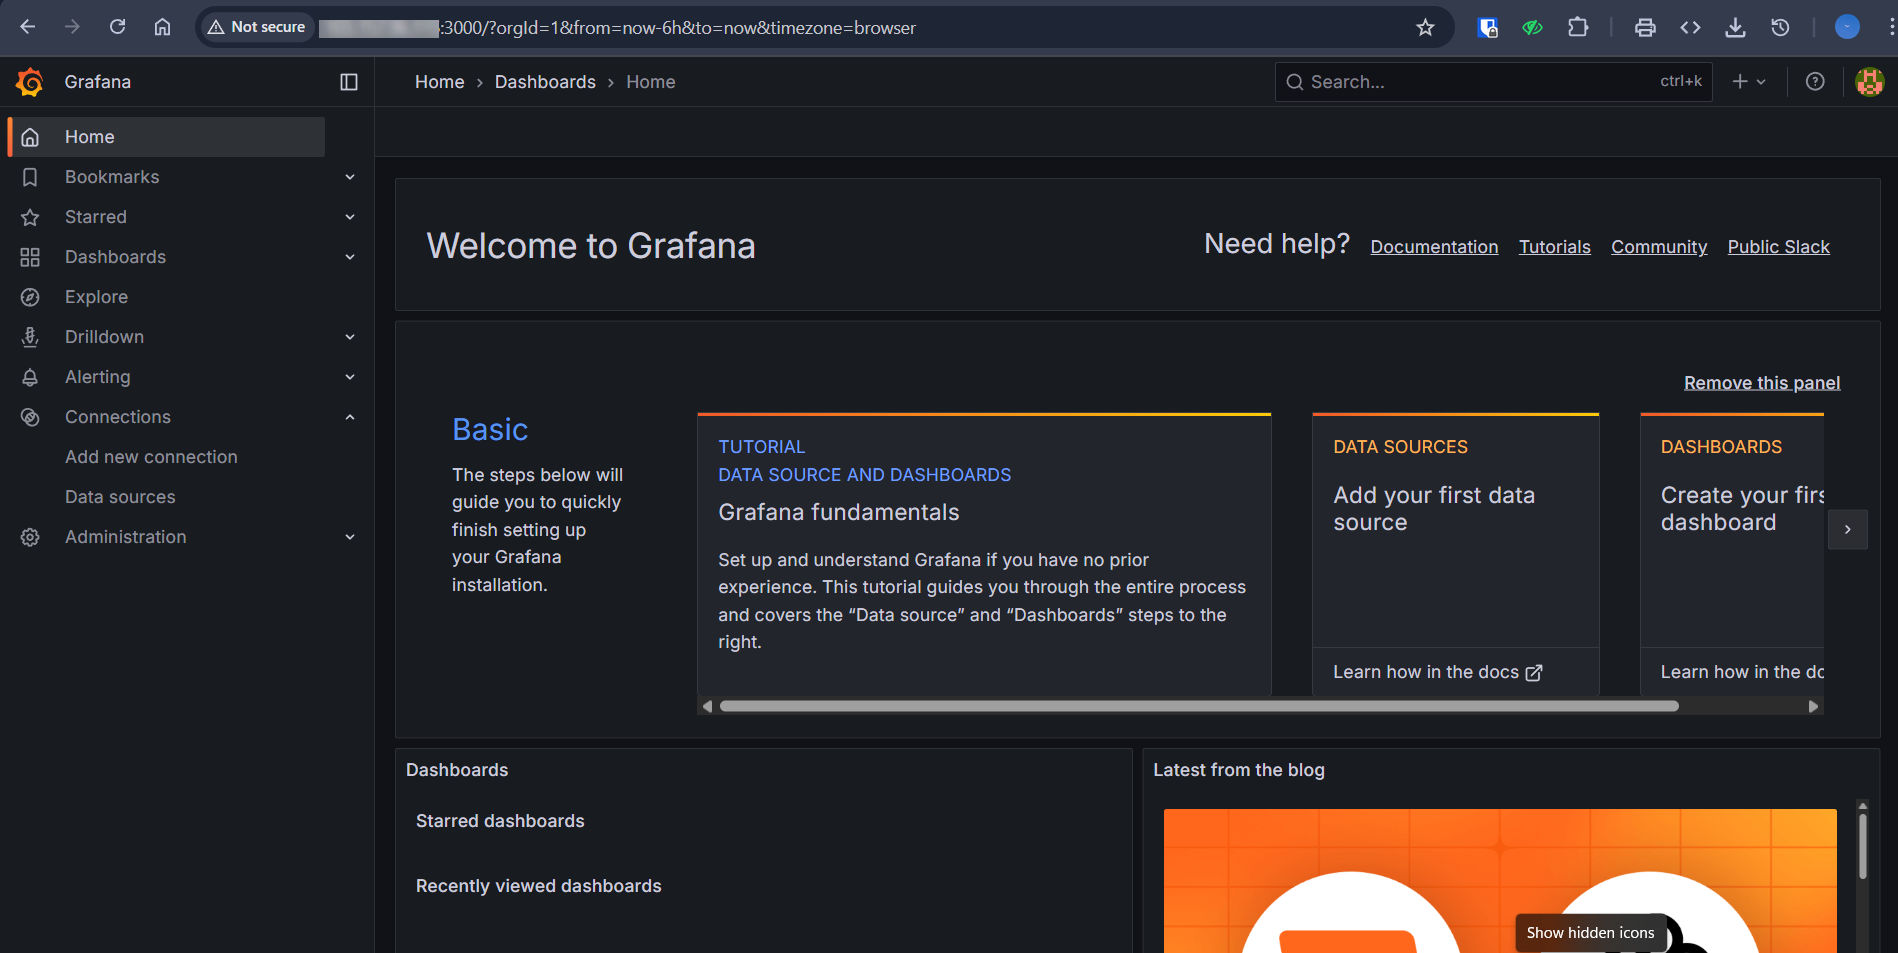Viewport: 1898px width, 953px height.
Task: Toggle the sidebar dock menu icon
Action: 349,82
